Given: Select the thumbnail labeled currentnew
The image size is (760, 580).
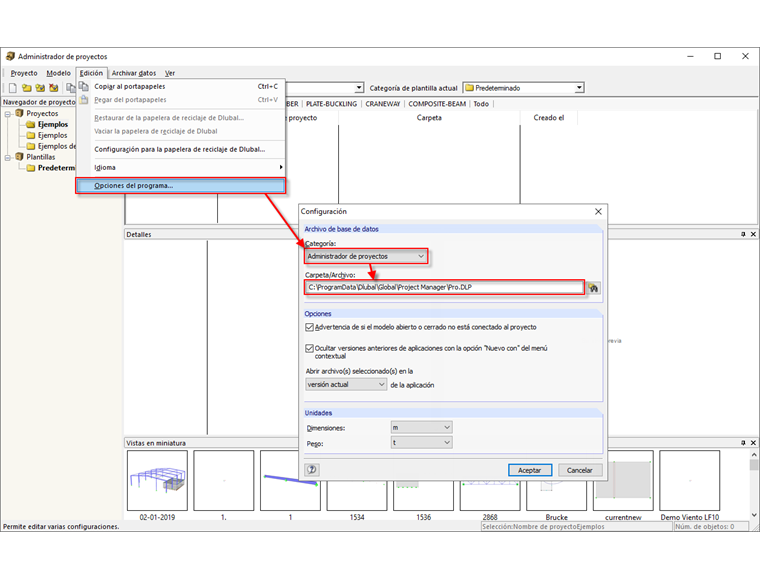Looking at the screenshot, I should click(623, 480).
